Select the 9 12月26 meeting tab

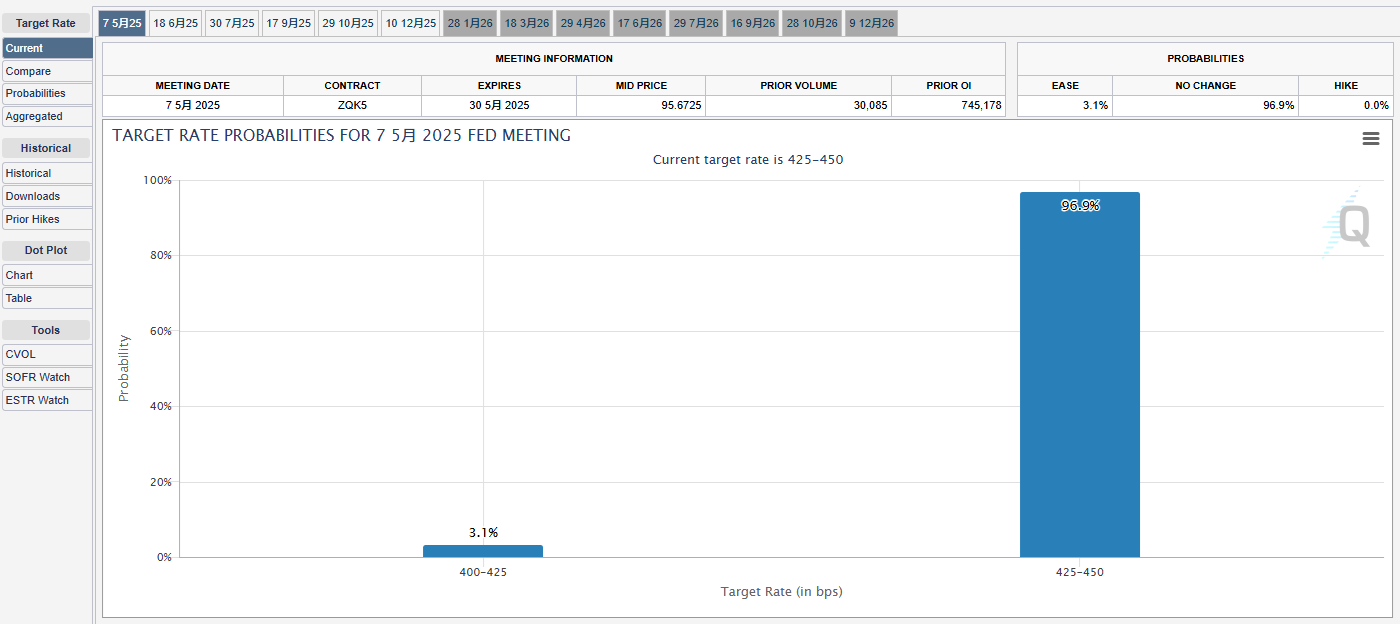click(x=871, y=23)
